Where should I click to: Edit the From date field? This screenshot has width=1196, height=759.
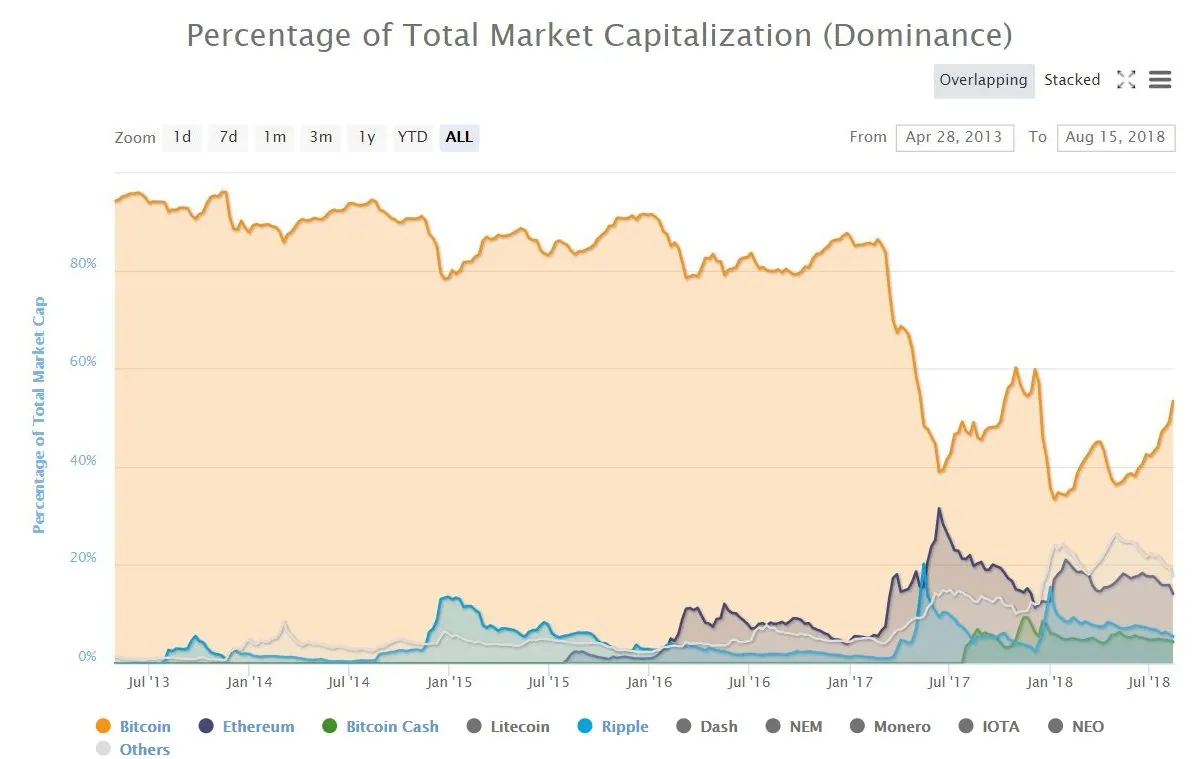coord(954,137)
